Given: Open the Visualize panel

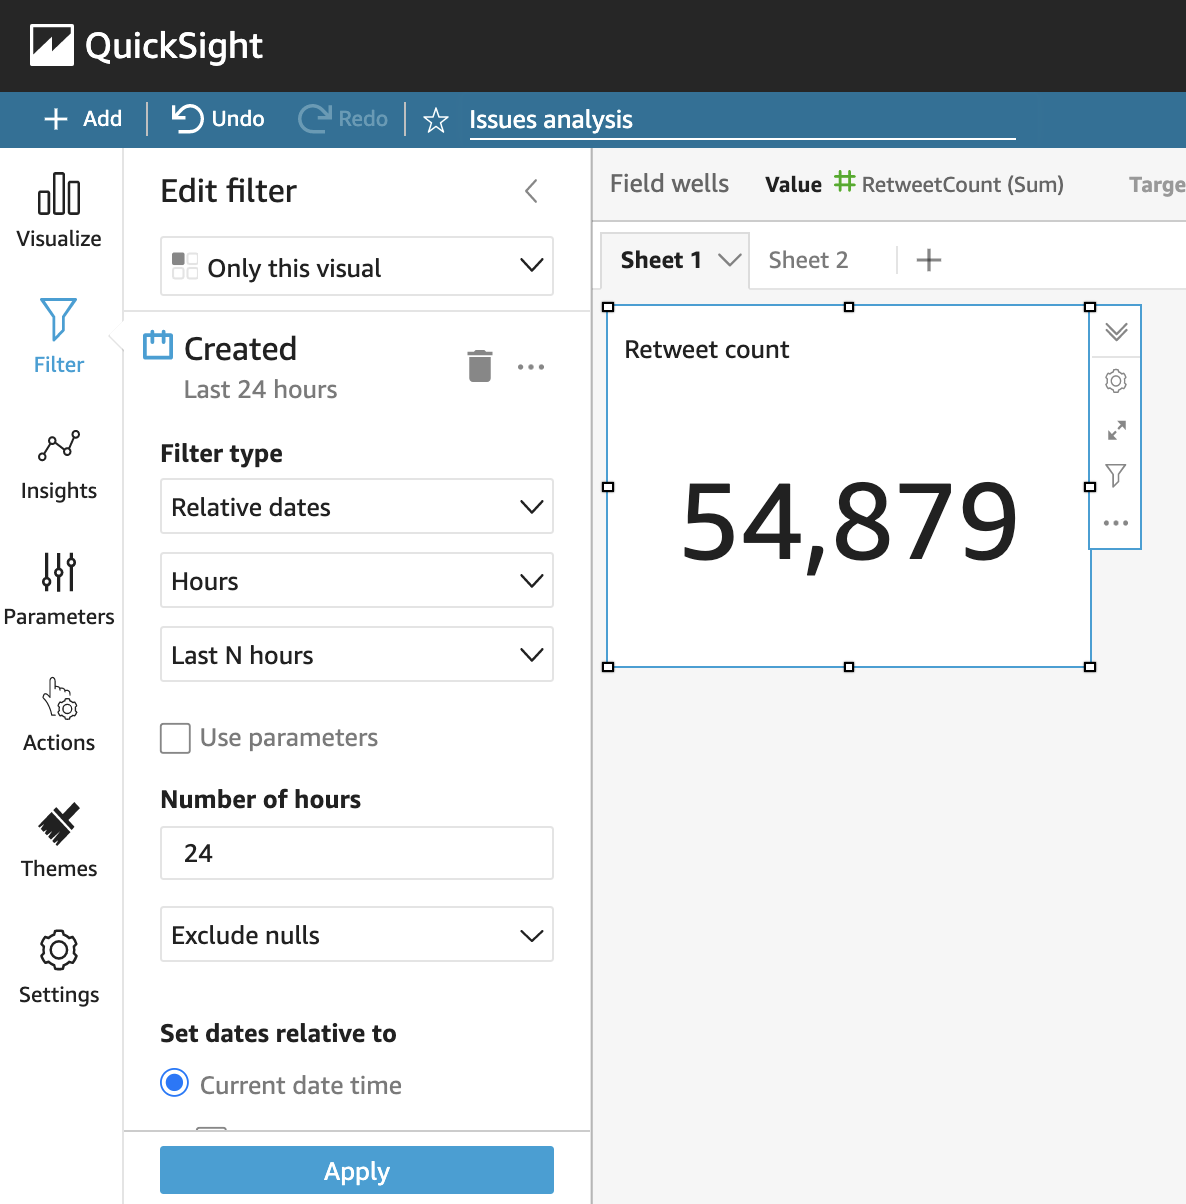Looking at the screenshot, I should [x=59, y=211].
